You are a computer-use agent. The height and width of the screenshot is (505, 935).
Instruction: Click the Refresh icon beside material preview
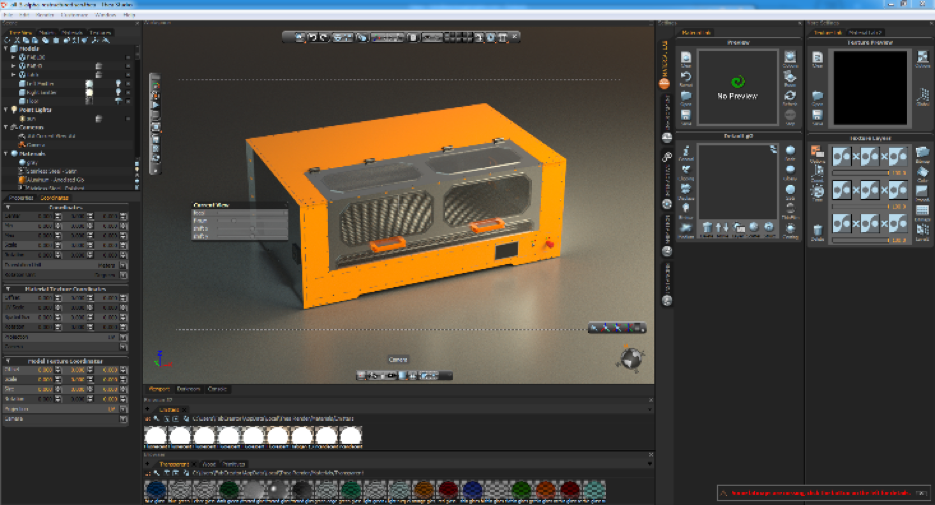790,96
